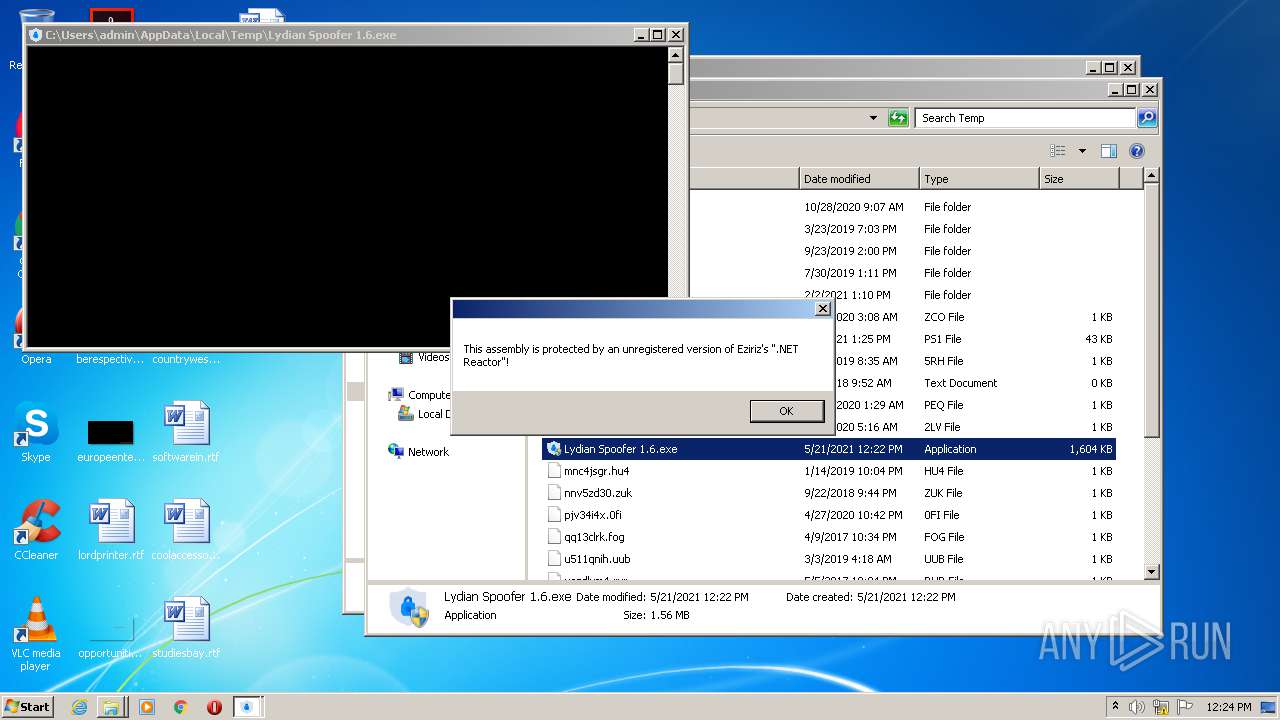This screenshot has height=720, width=1280.
Task: Select the europeente... desktop file
Action: click(111, 440)
